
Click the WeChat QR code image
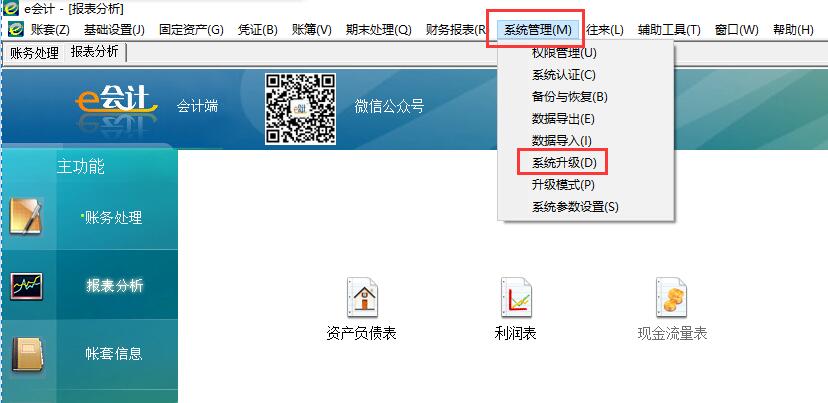click(x=299, y=107)
